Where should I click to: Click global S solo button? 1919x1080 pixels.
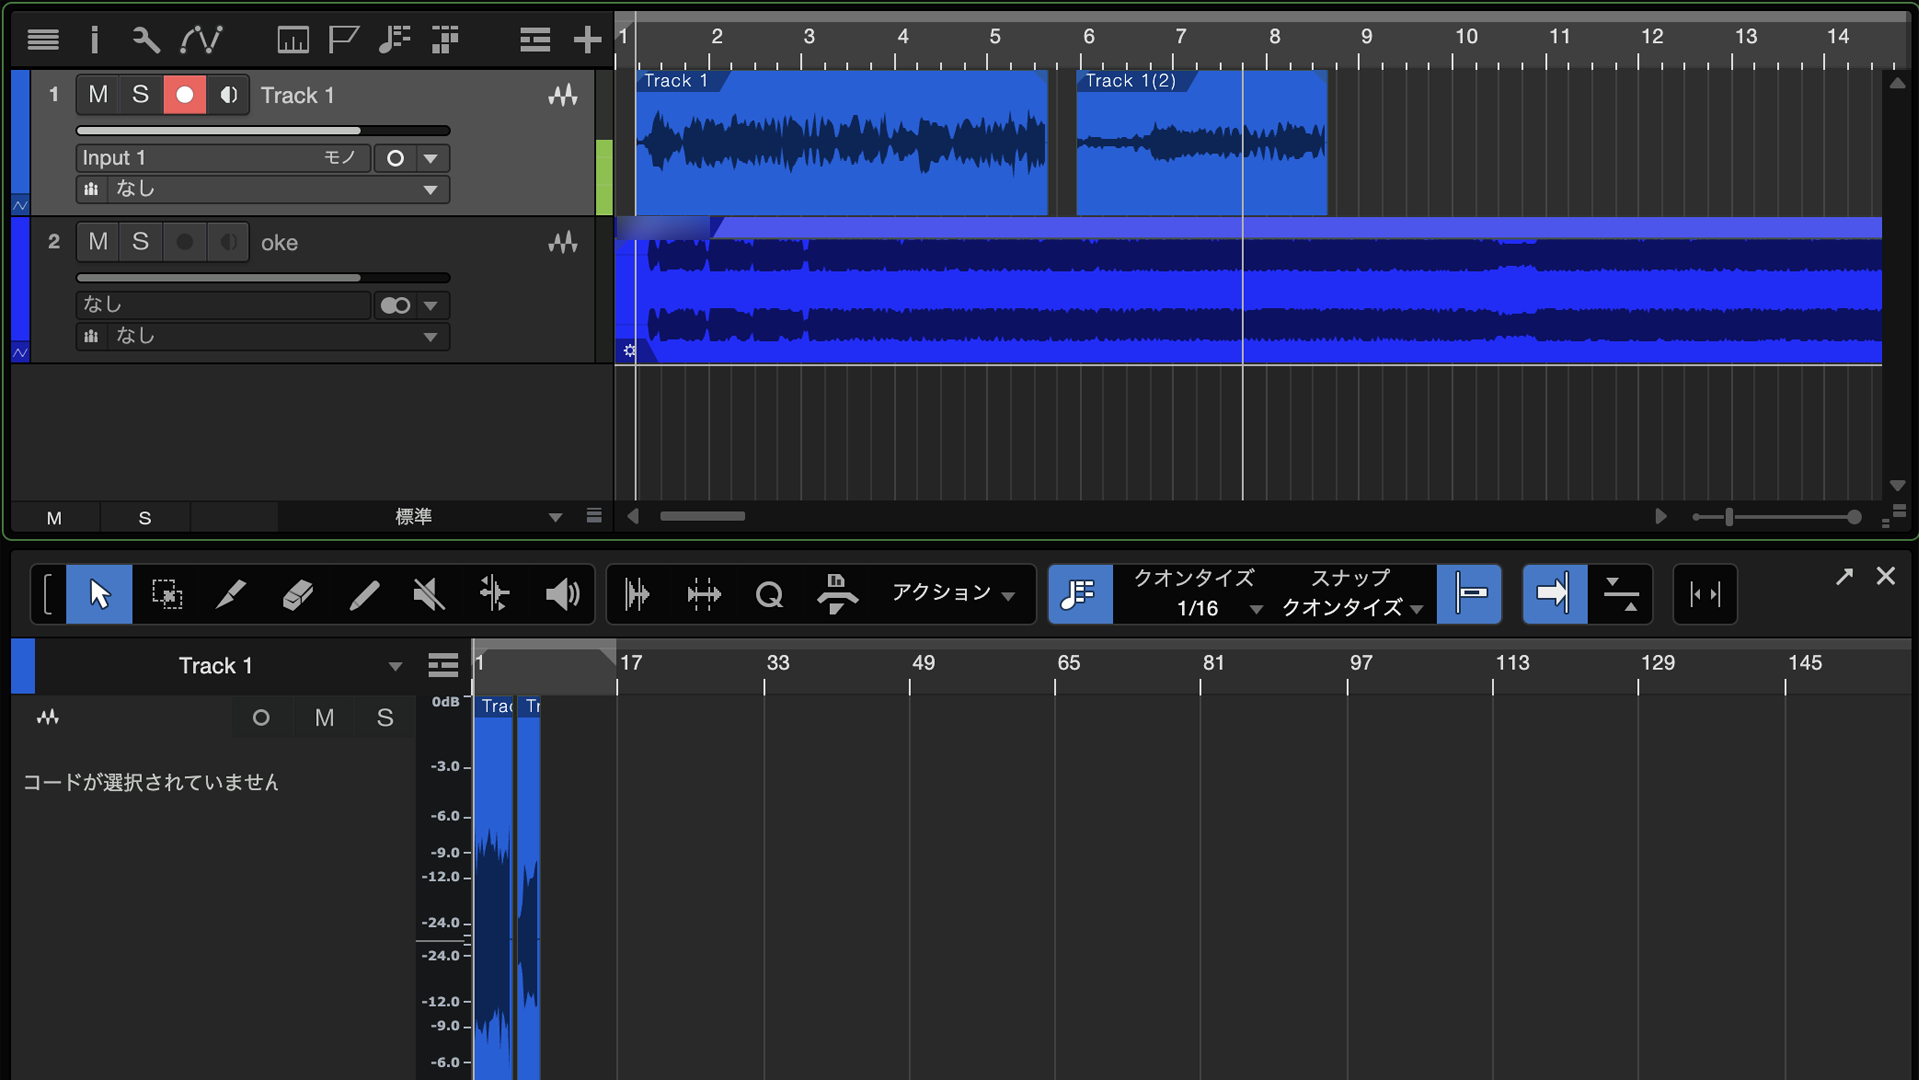point(145,518)
